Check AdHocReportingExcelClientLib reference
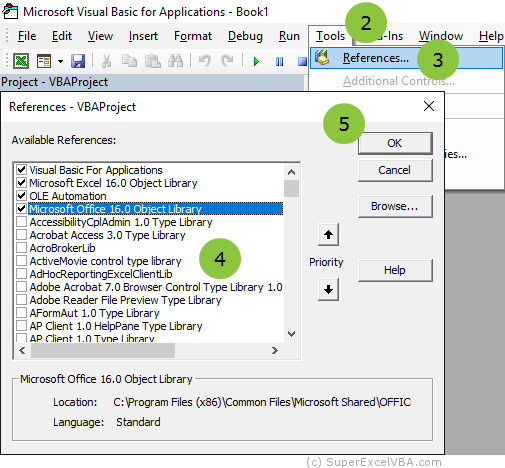Viewport: 505px width, 468px height. point(21,274)
